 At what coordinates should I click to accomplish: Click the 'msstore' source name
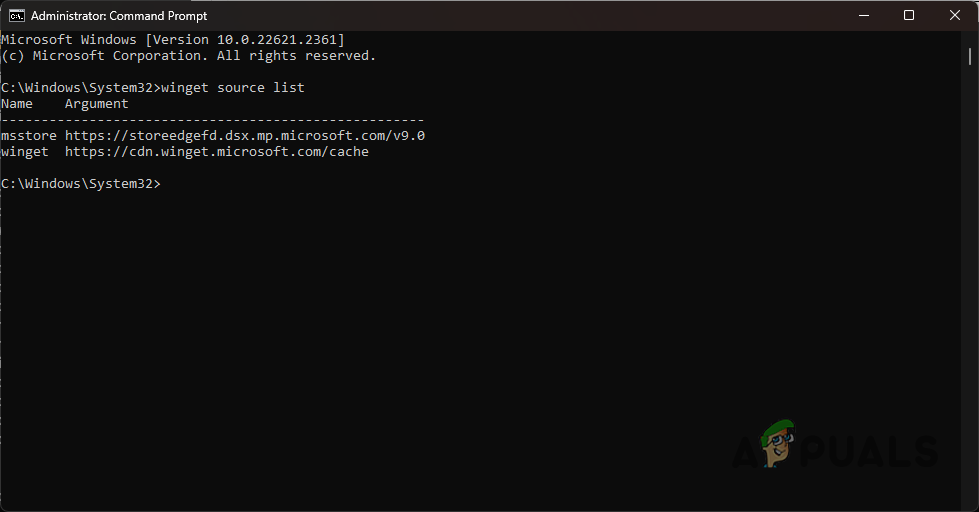[x=29, y=135]
